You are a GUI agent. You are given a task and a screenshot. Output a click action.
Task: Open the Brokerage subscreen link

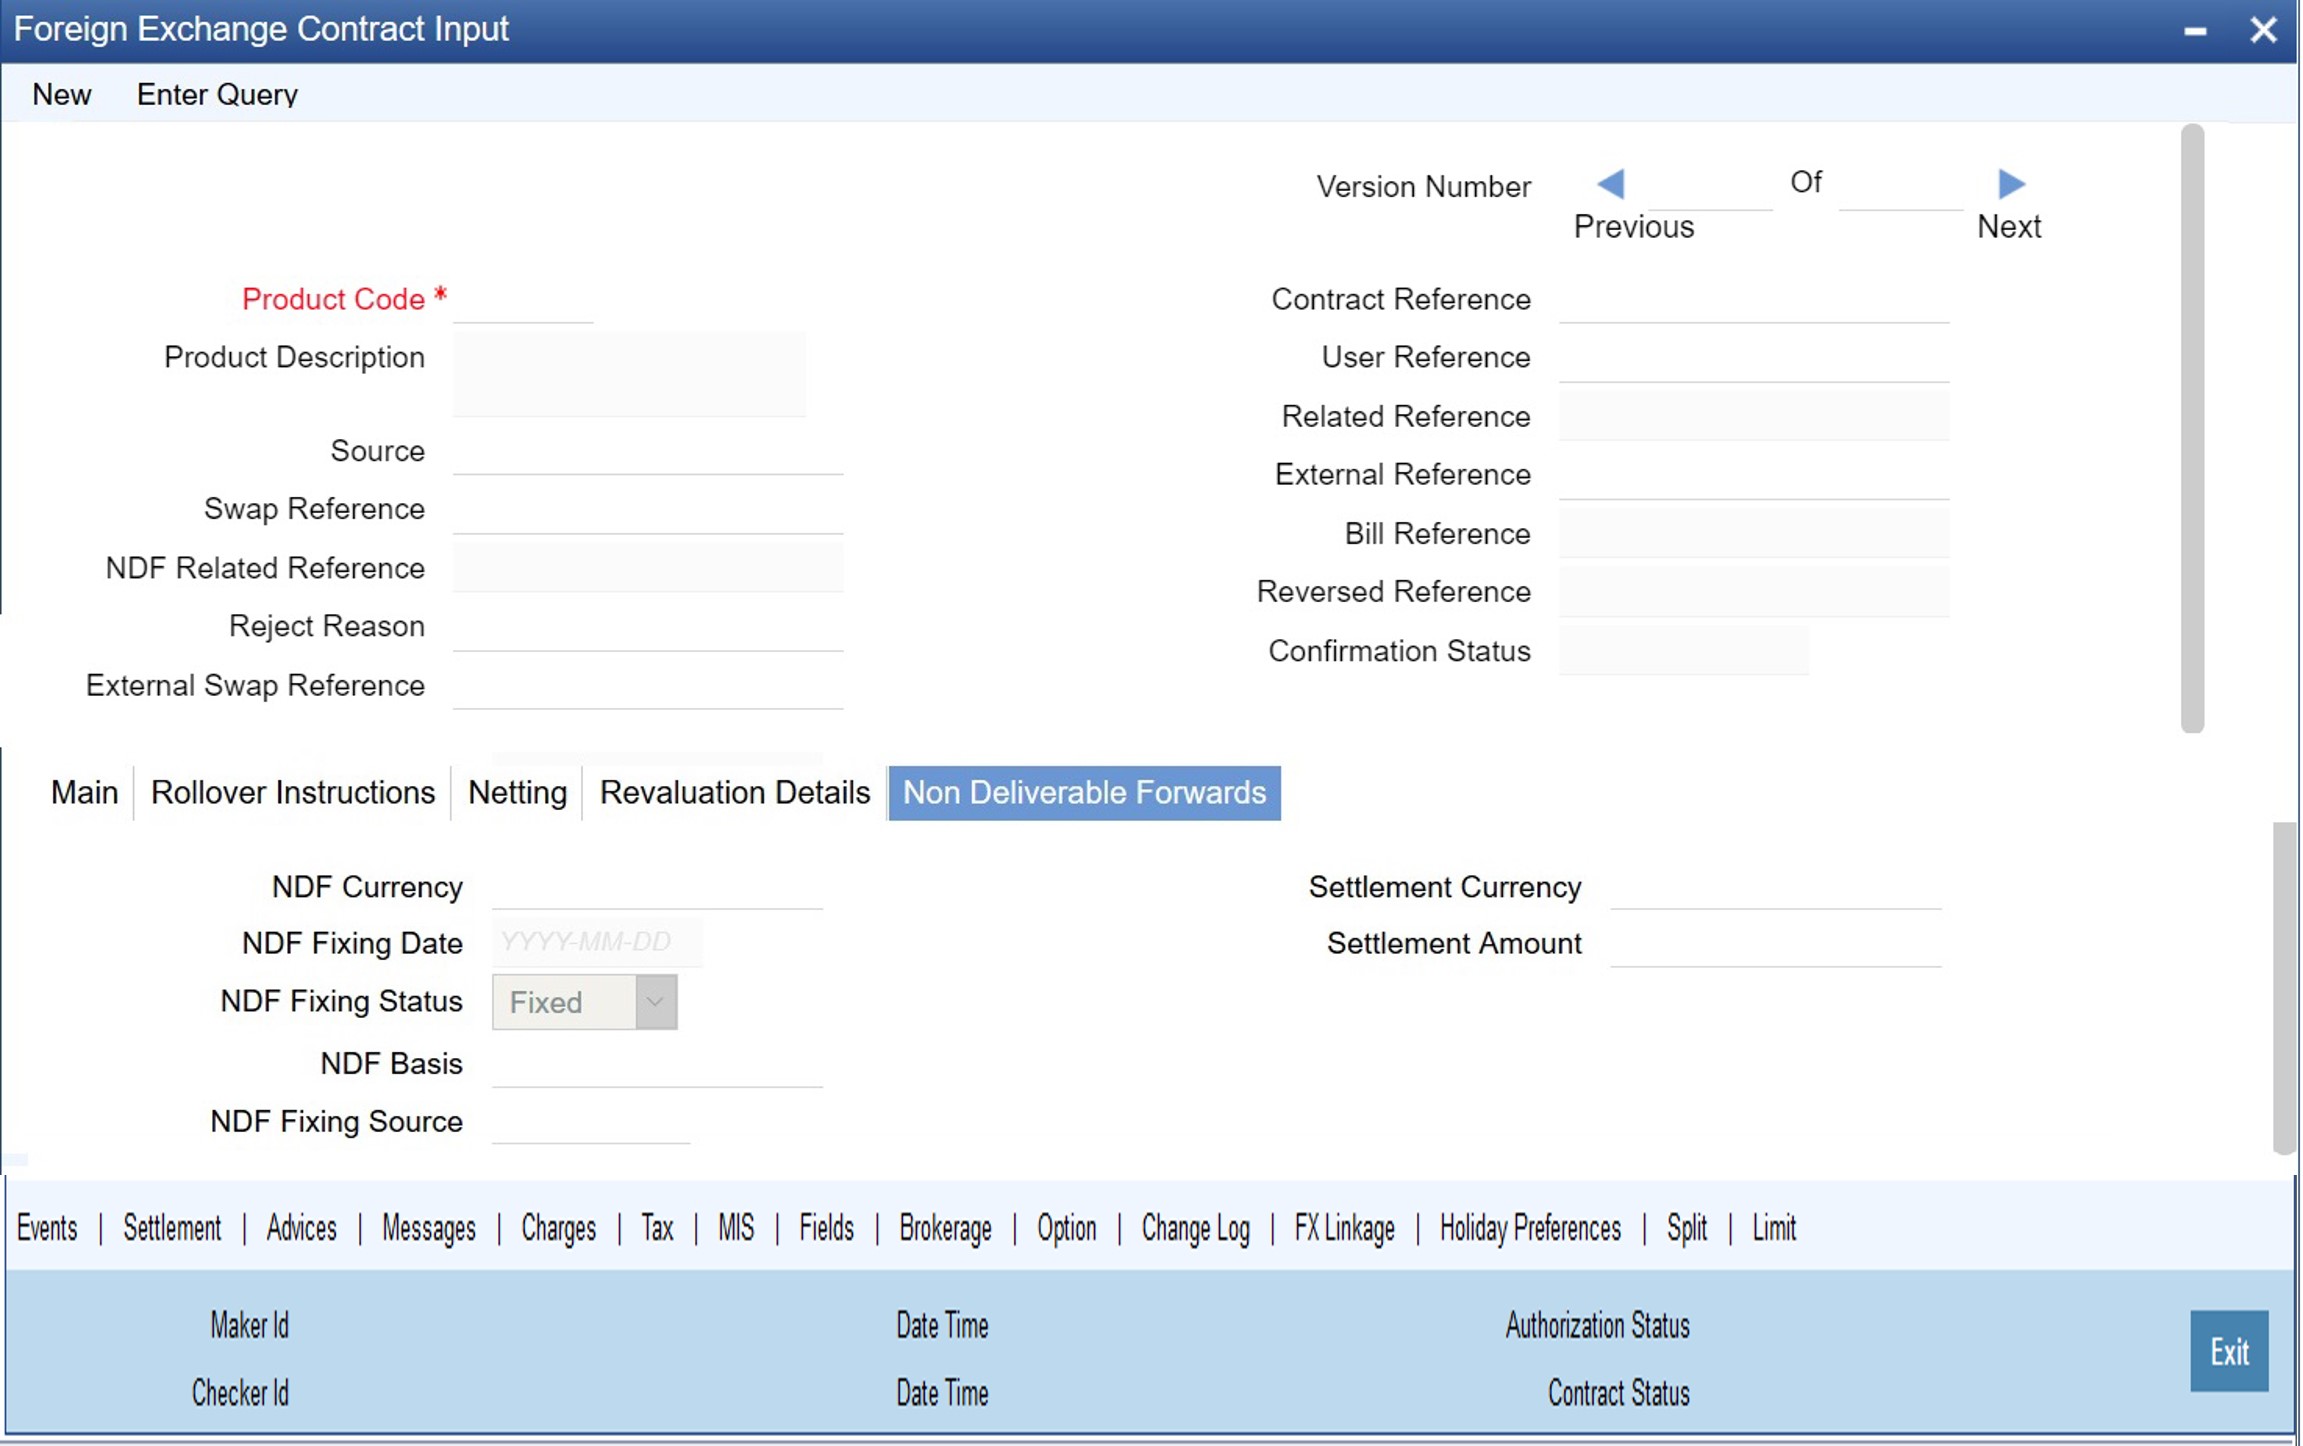[945, 1228]
